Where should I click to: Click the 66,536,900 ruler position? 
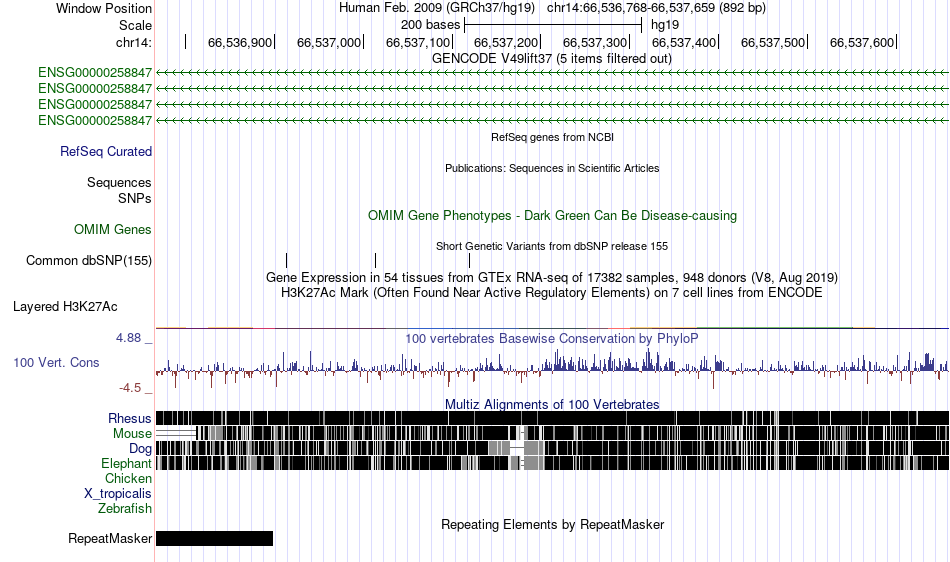(x=240, y=42)
